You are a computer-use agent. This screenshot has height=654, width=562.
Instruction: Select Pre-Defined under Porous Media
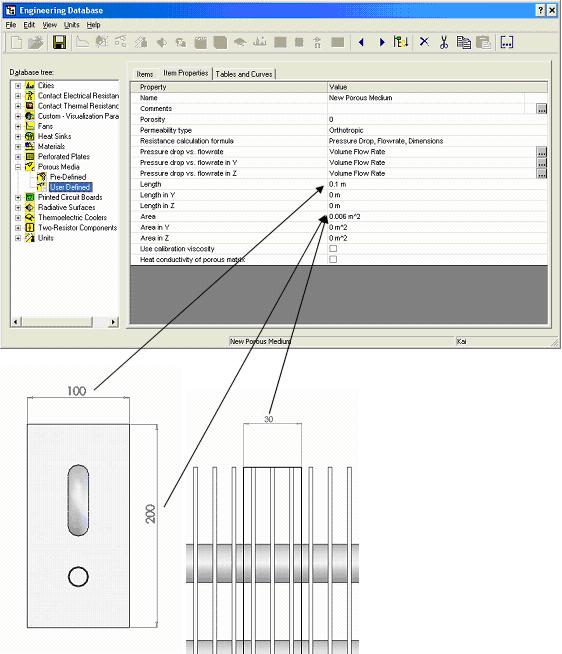[68, 177]
